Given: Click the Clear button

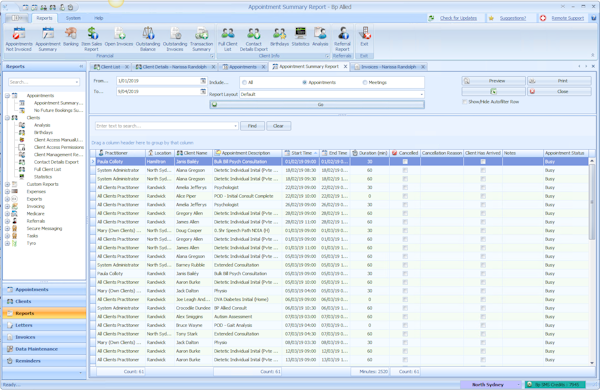Looking at the screenshot, I should pos(278,126).
